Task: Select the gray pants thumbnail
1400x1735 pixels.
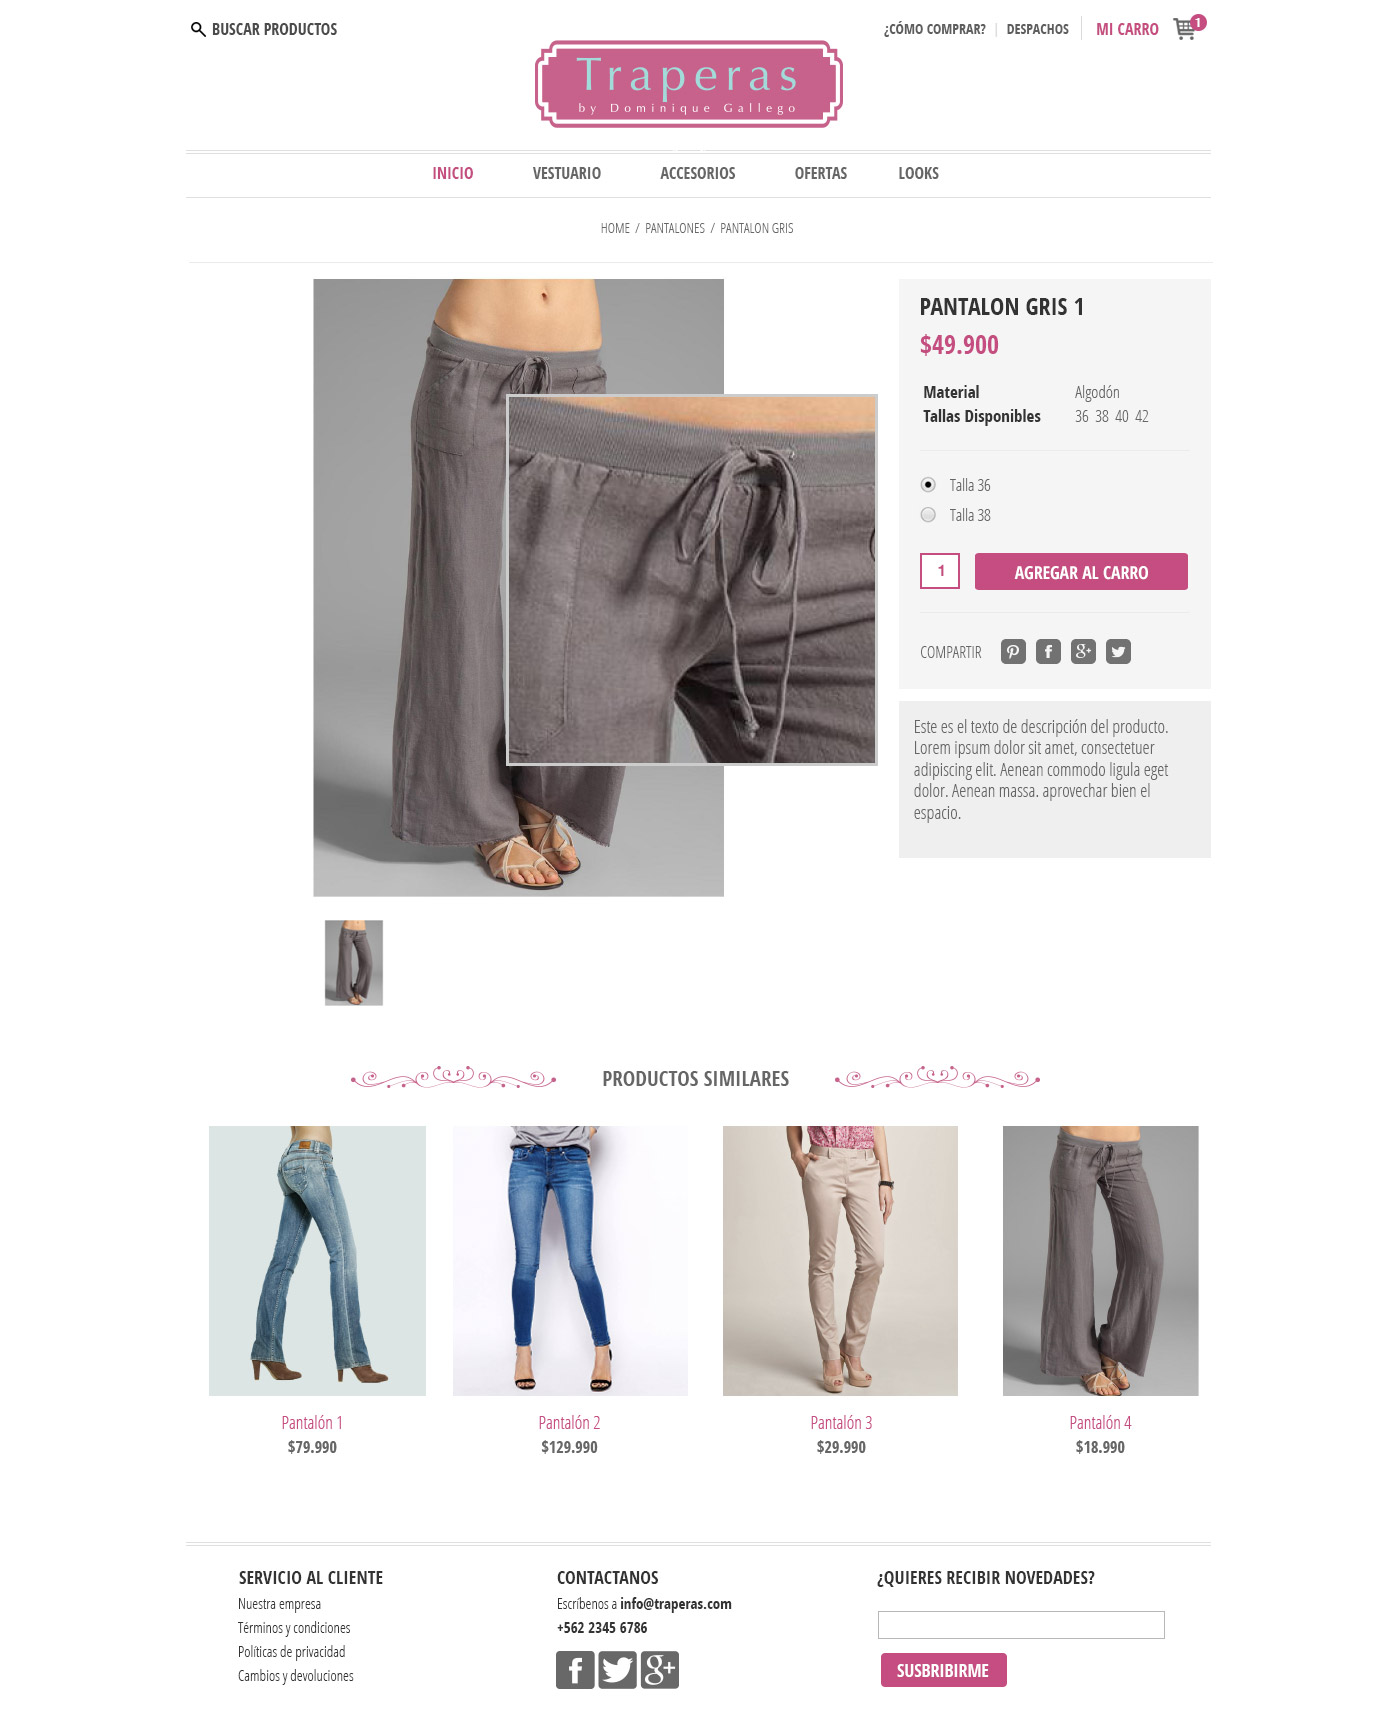Action: pyautogui.click(x=354, y=963)
